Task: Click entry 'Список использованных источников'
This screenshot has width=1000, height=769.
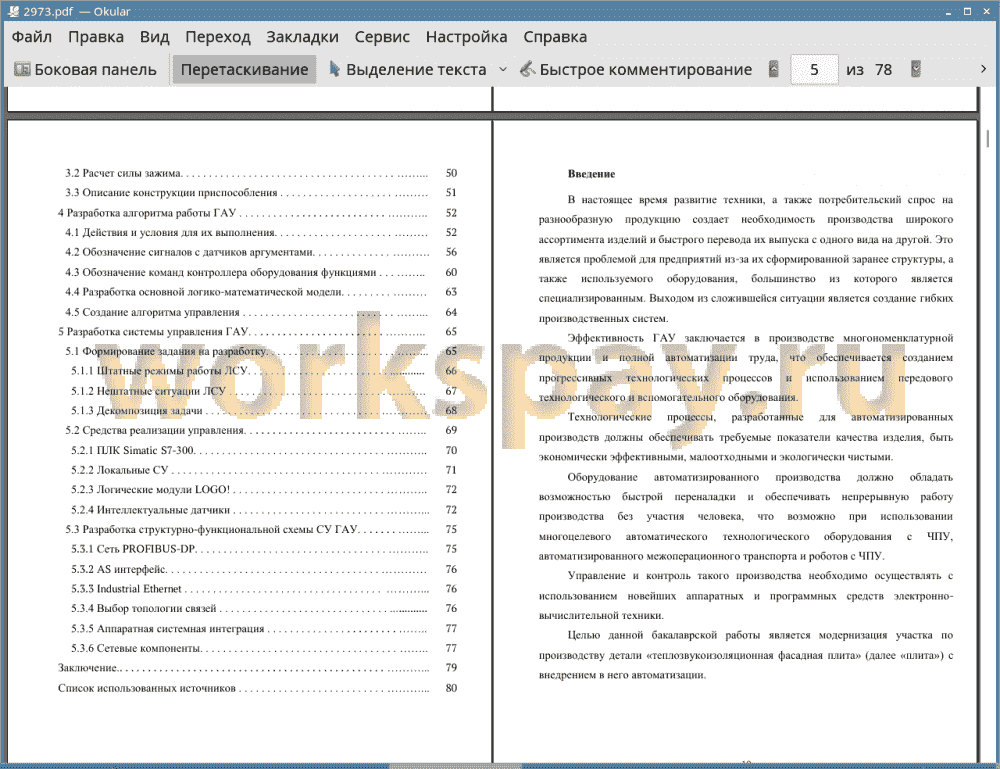Action: pos(147,688)
